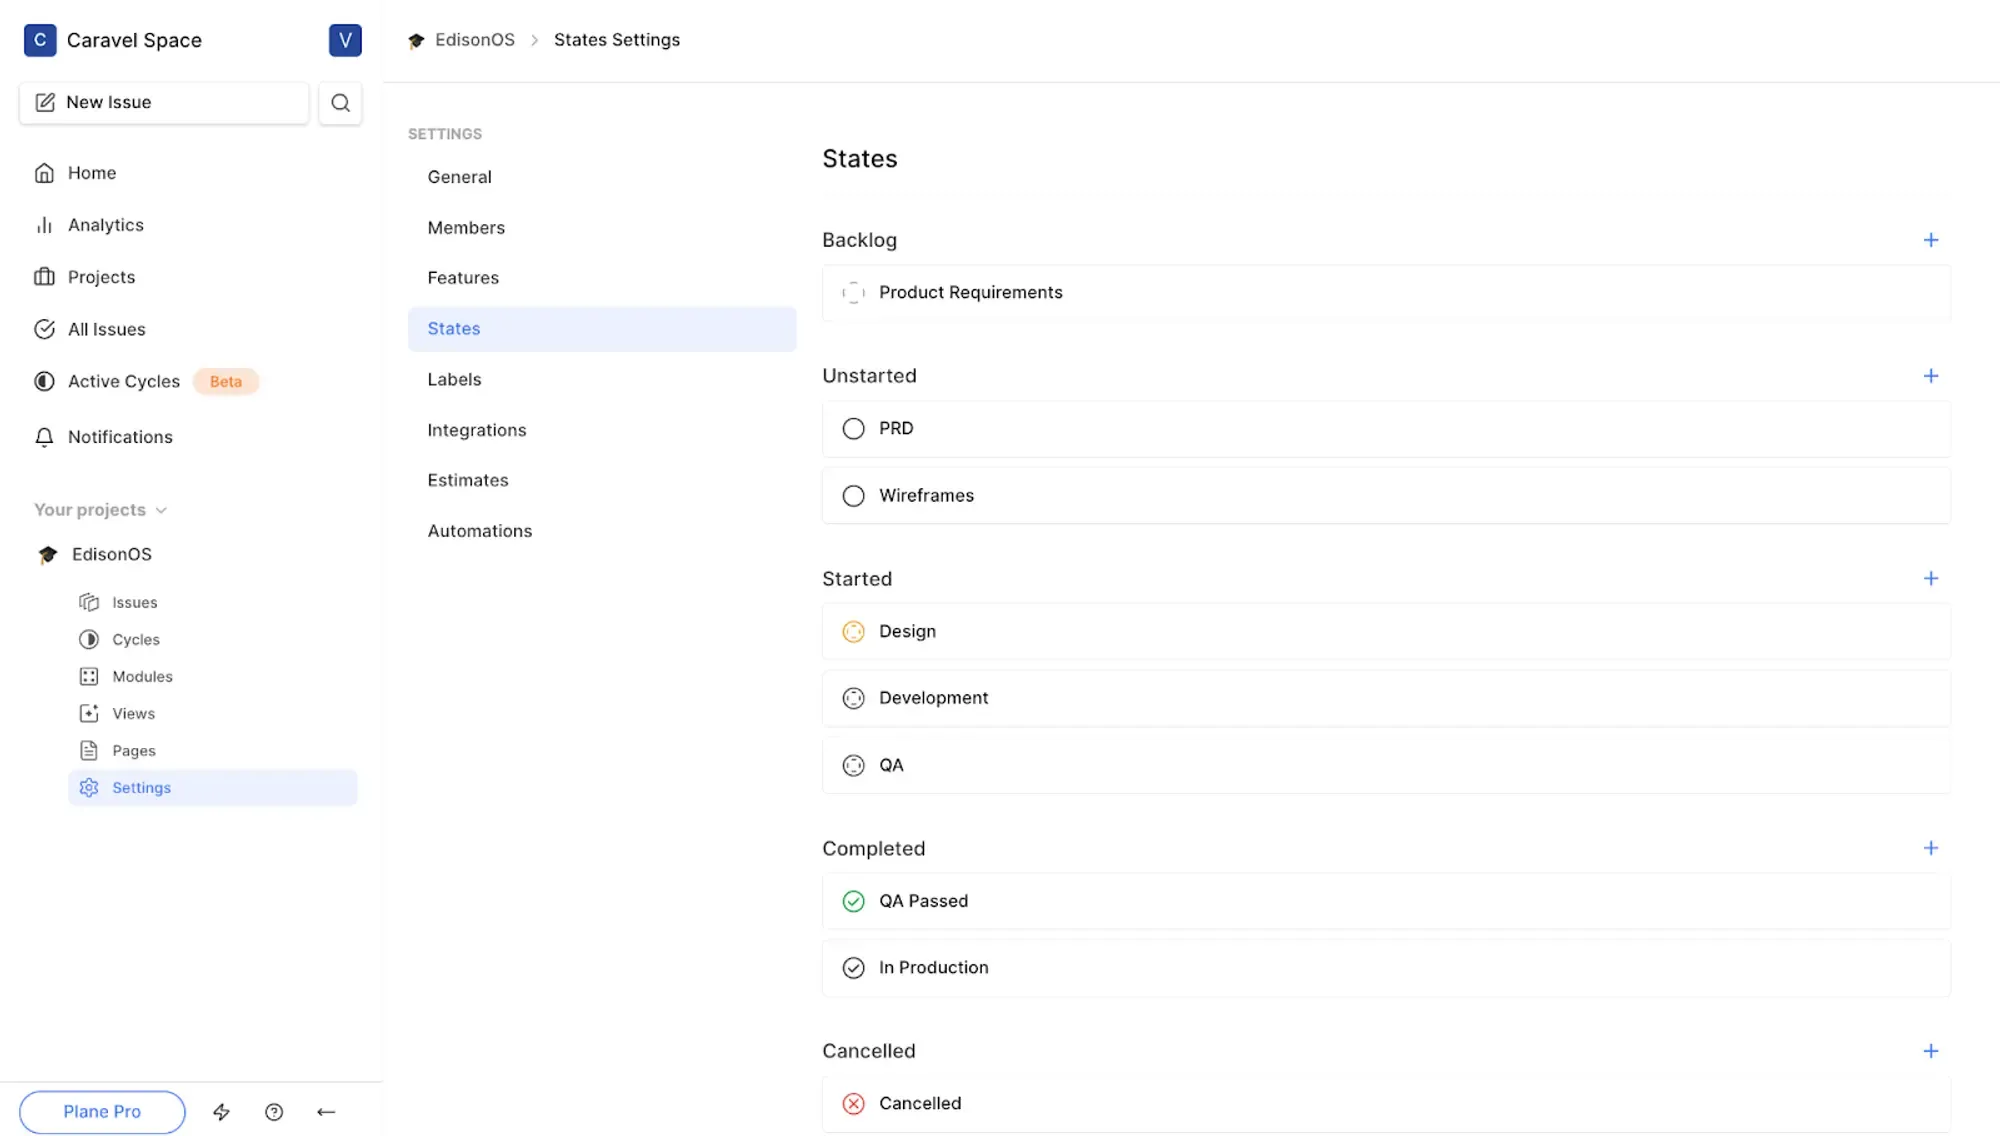Open Pages in the project sidebar
This screenshot has width=2000, height=1136.
[x=133, y=751]
